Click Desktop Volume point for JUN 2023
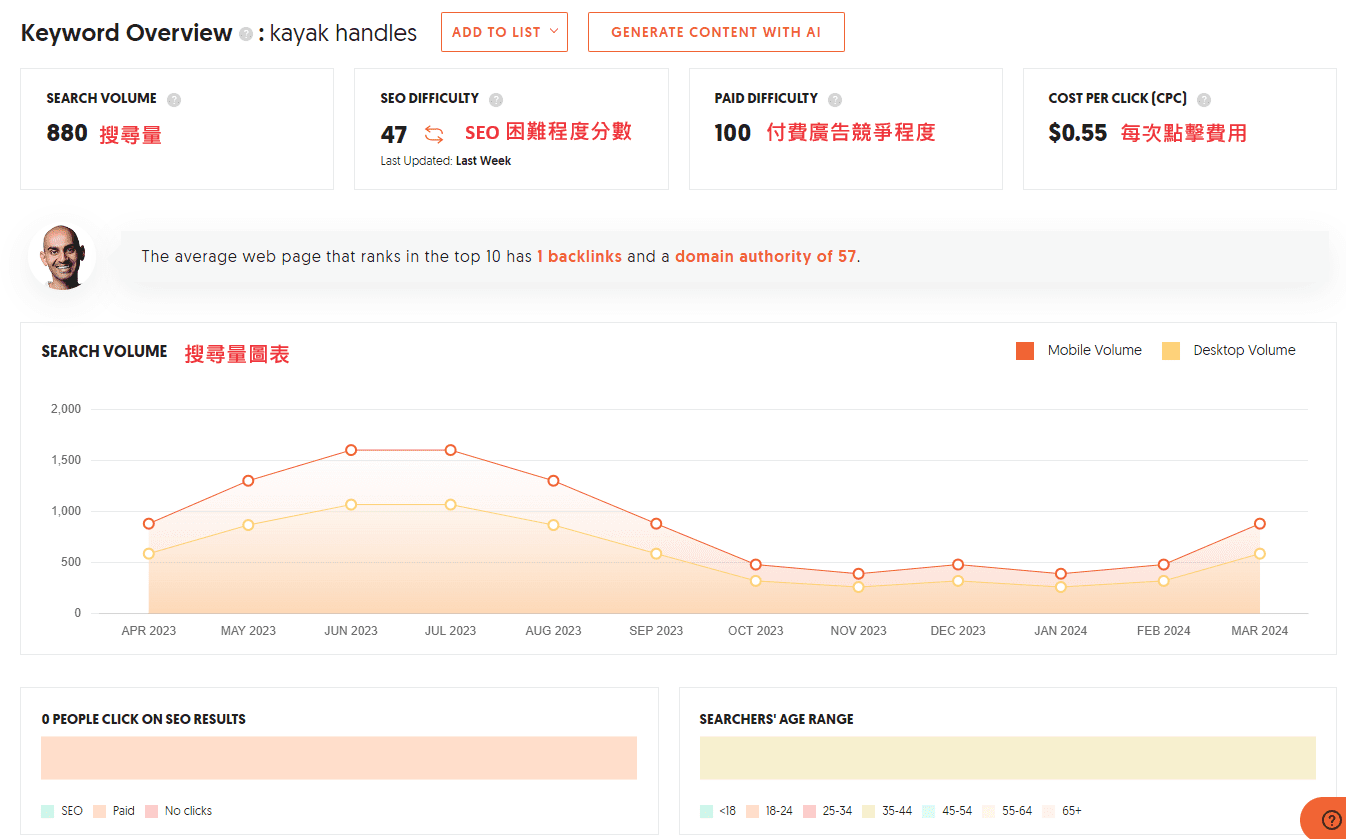 tap(351, 505)
